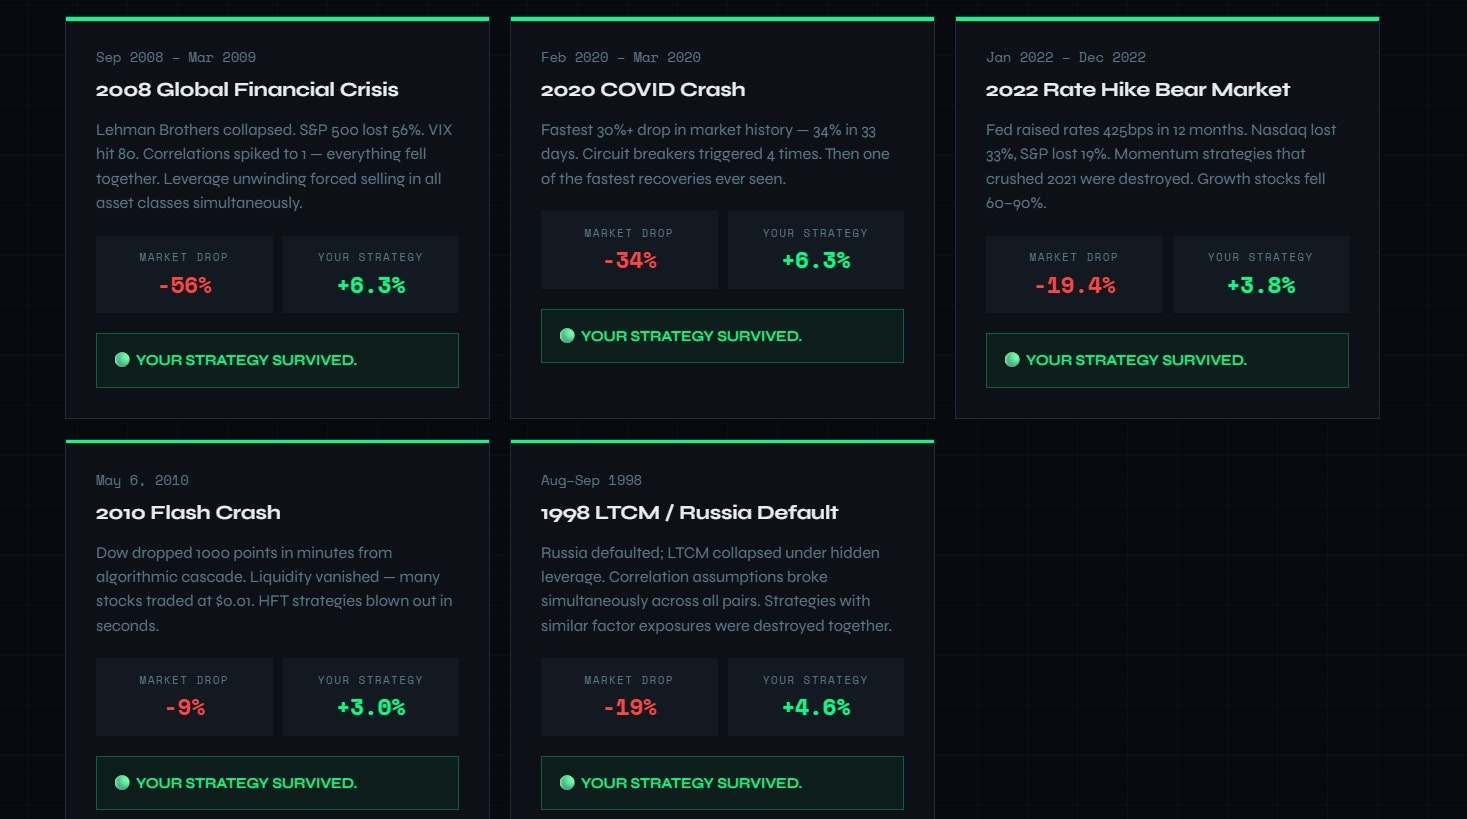Select the 1998 LTCM / Russia Default title

(x=689, y=512)
